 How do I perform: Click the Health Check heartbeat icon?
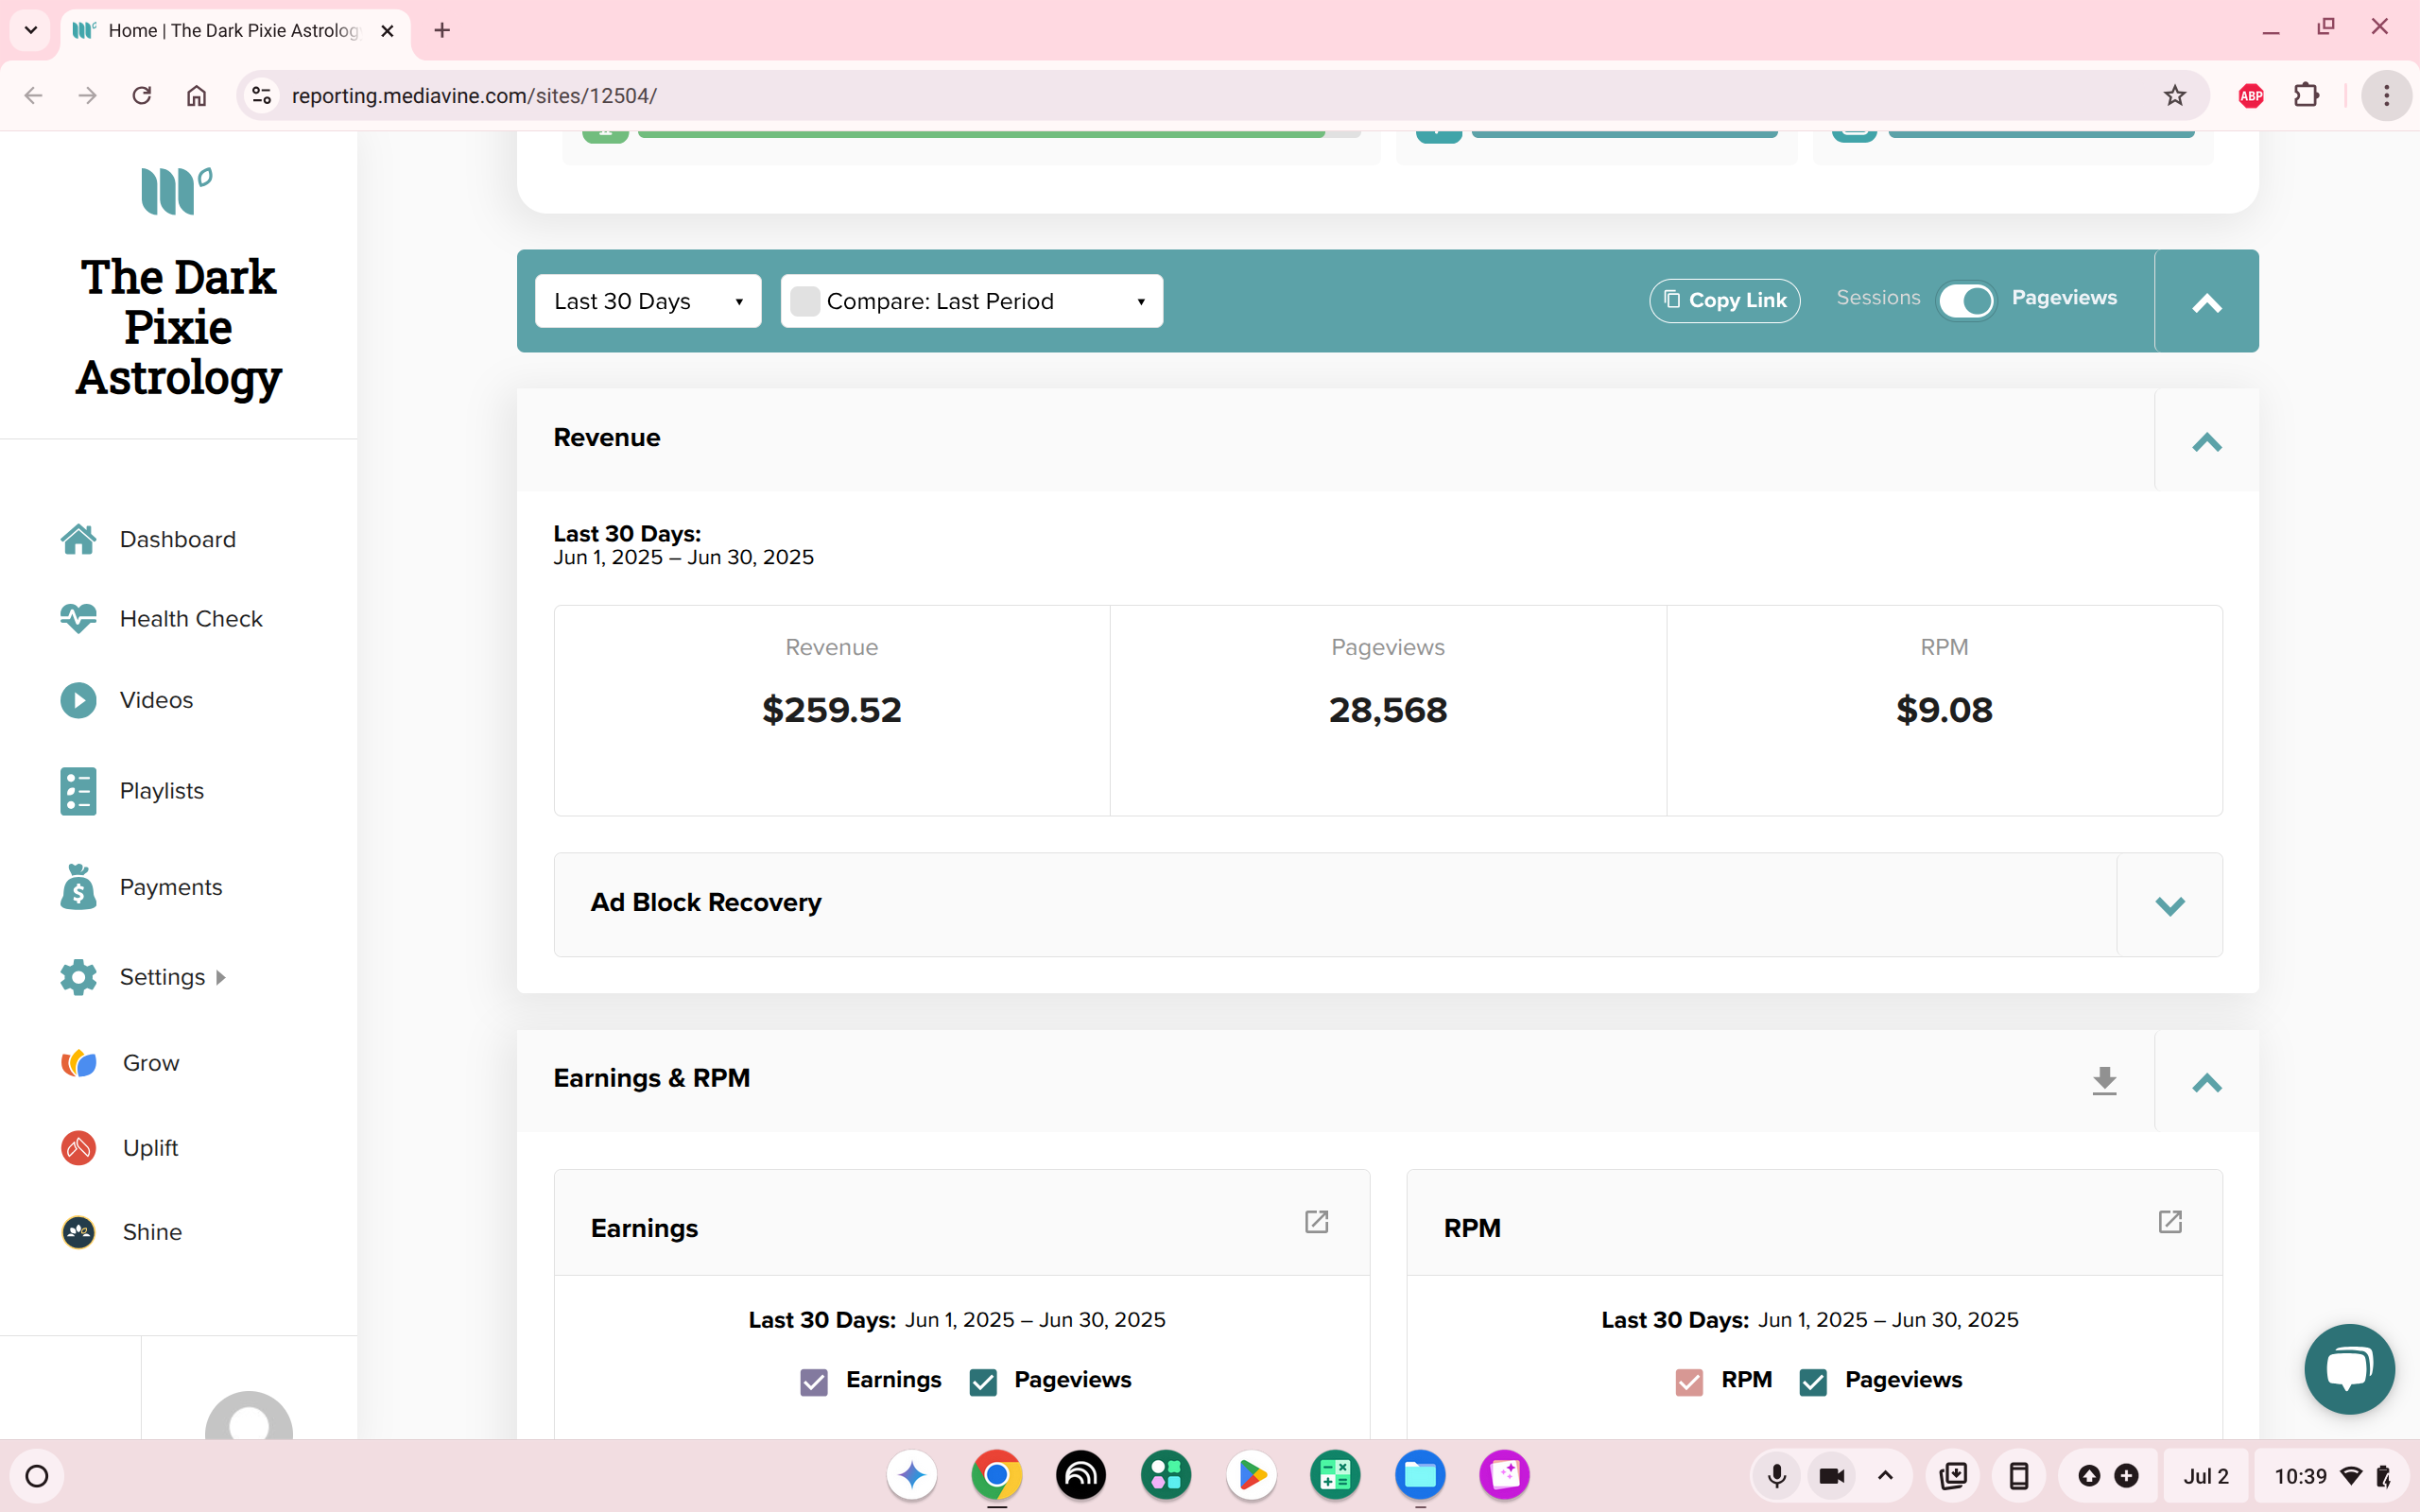tap(78, 618)
